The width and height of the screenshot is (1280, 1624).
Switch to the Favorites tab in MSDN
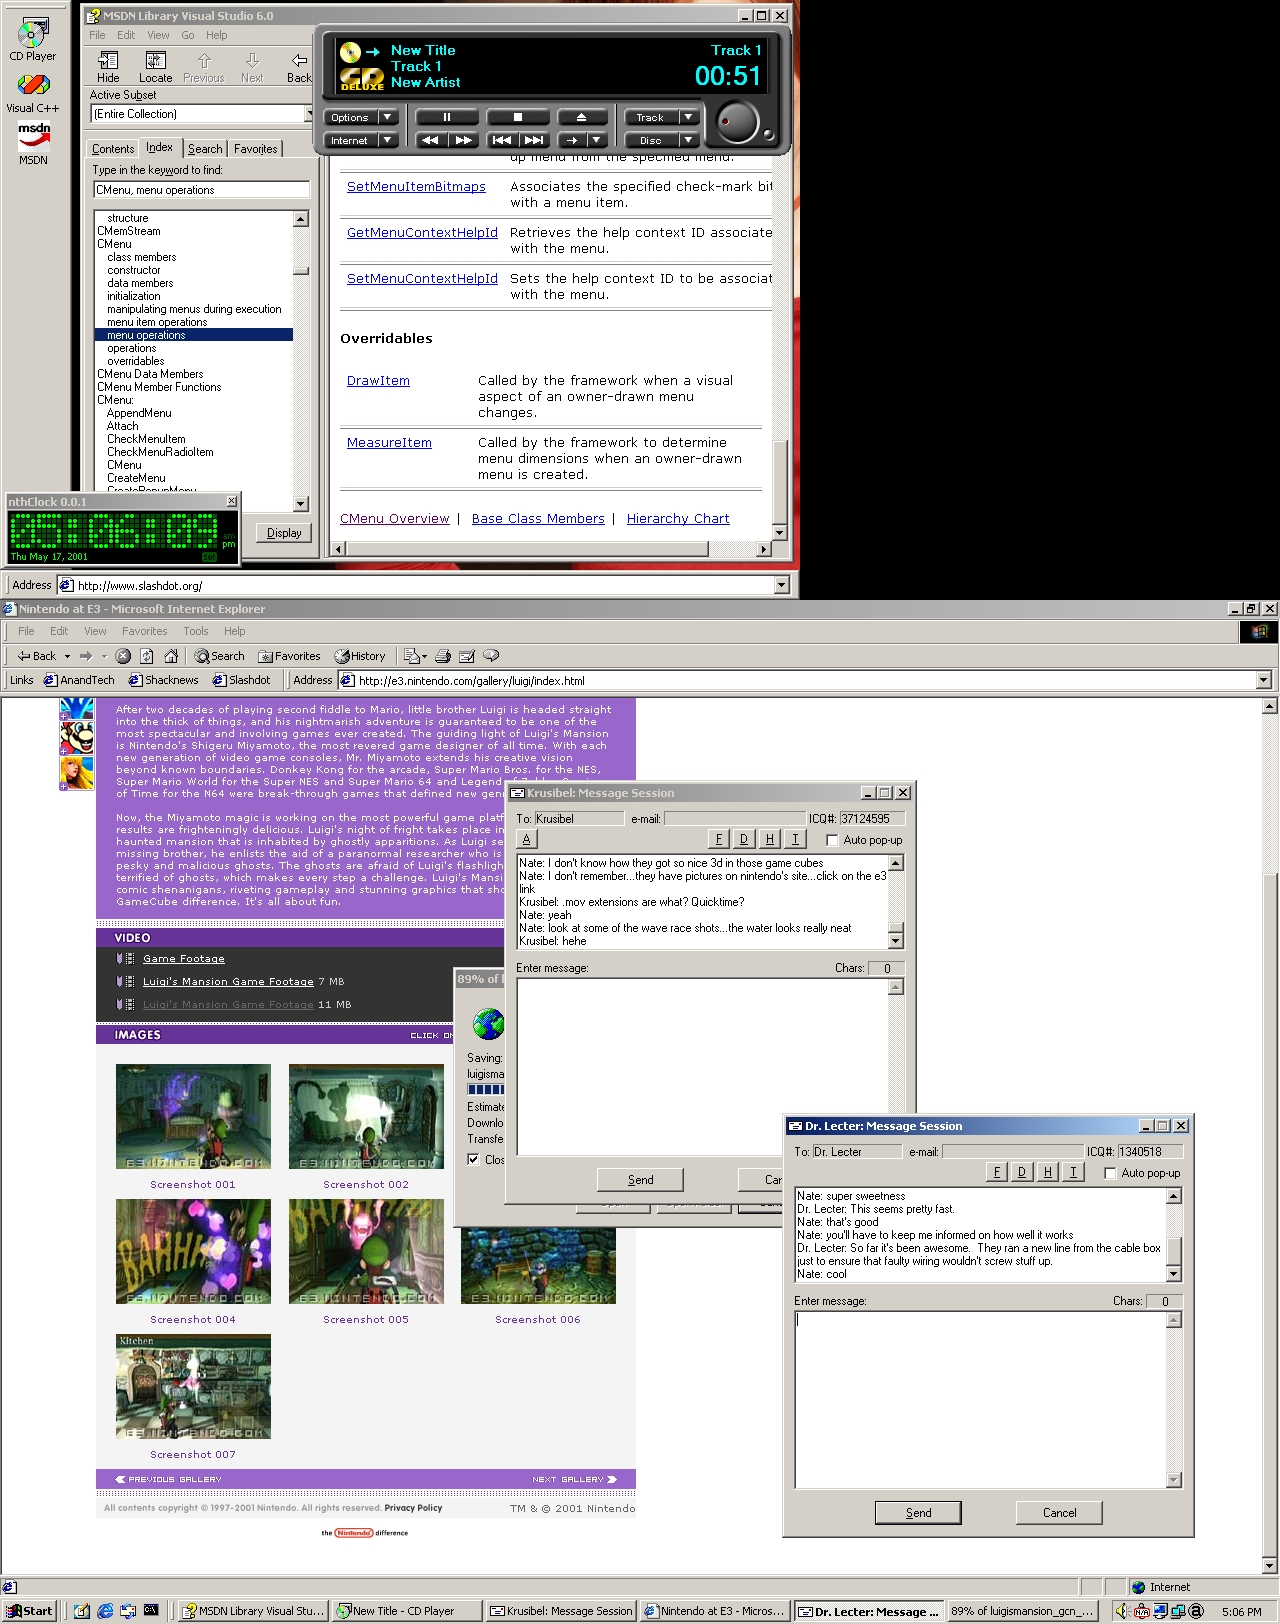pos(256,148)
